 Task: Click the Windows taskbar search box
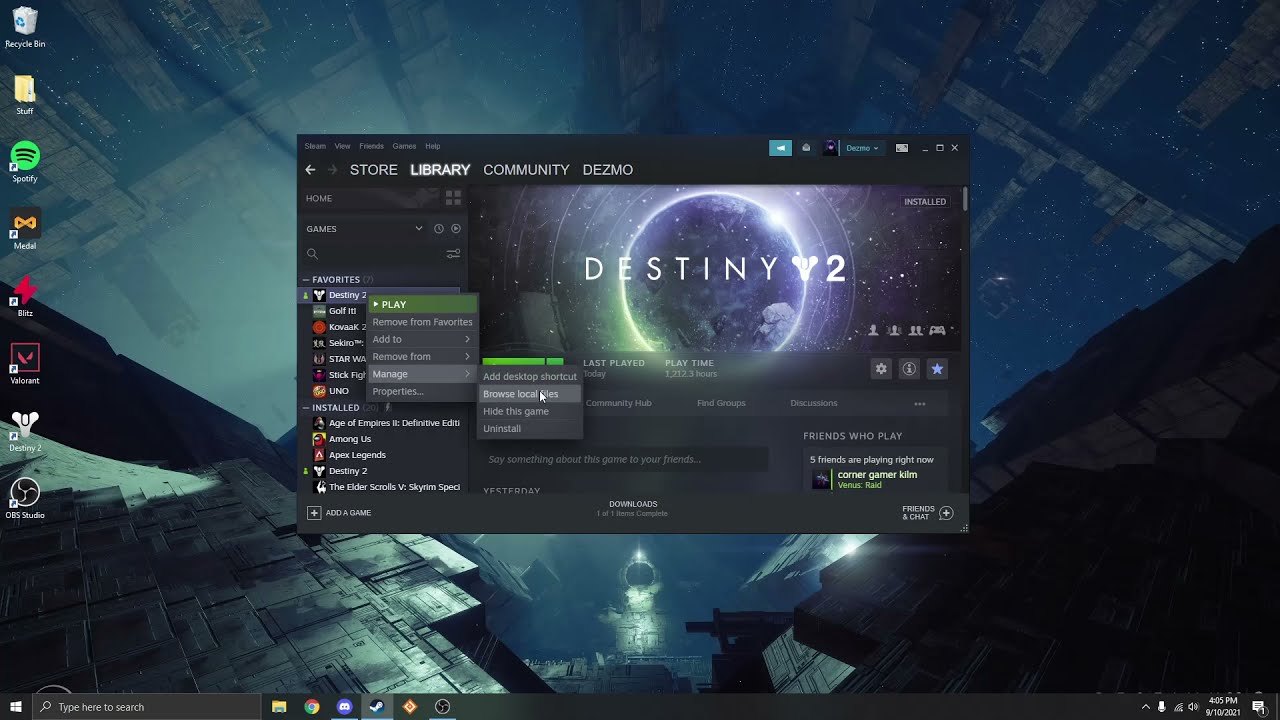coord(146,707)
